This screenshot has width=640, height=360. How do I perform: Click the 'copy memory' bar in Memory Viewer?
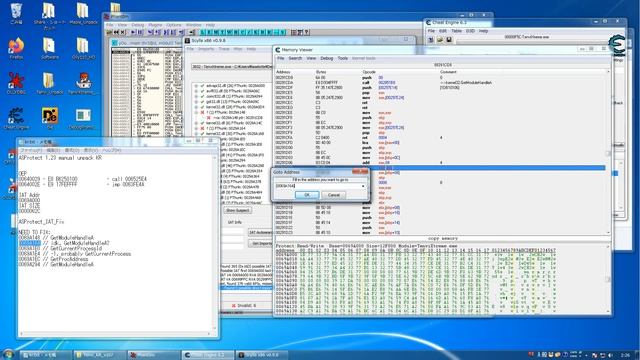(443, 238)
